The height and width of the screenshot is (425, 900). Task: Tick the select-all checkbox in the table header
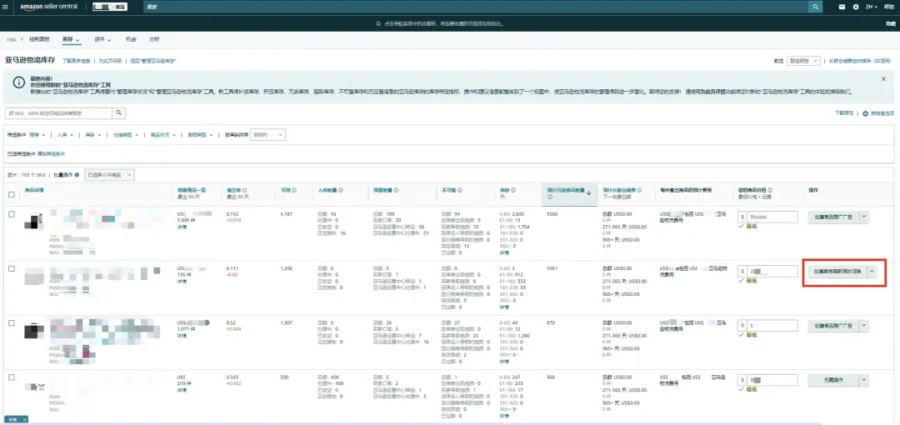tap(11, 194)
